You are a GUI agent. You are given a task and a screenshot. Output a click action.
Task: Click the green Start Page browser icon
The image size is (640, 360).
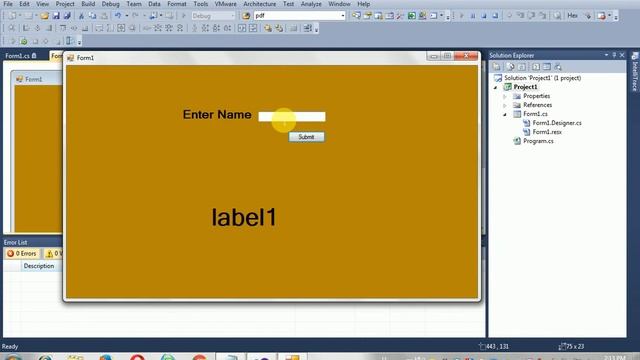[411, 16]
